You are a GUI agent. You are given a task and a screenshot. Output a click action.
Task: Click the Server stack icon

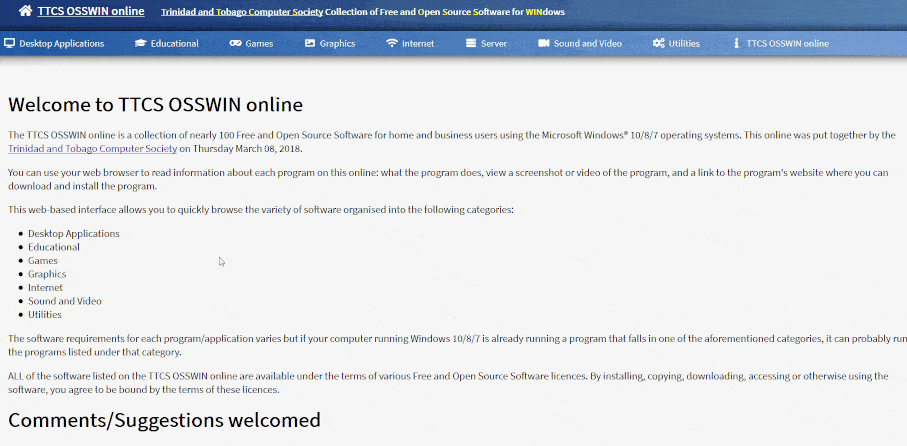pos(470,43)
